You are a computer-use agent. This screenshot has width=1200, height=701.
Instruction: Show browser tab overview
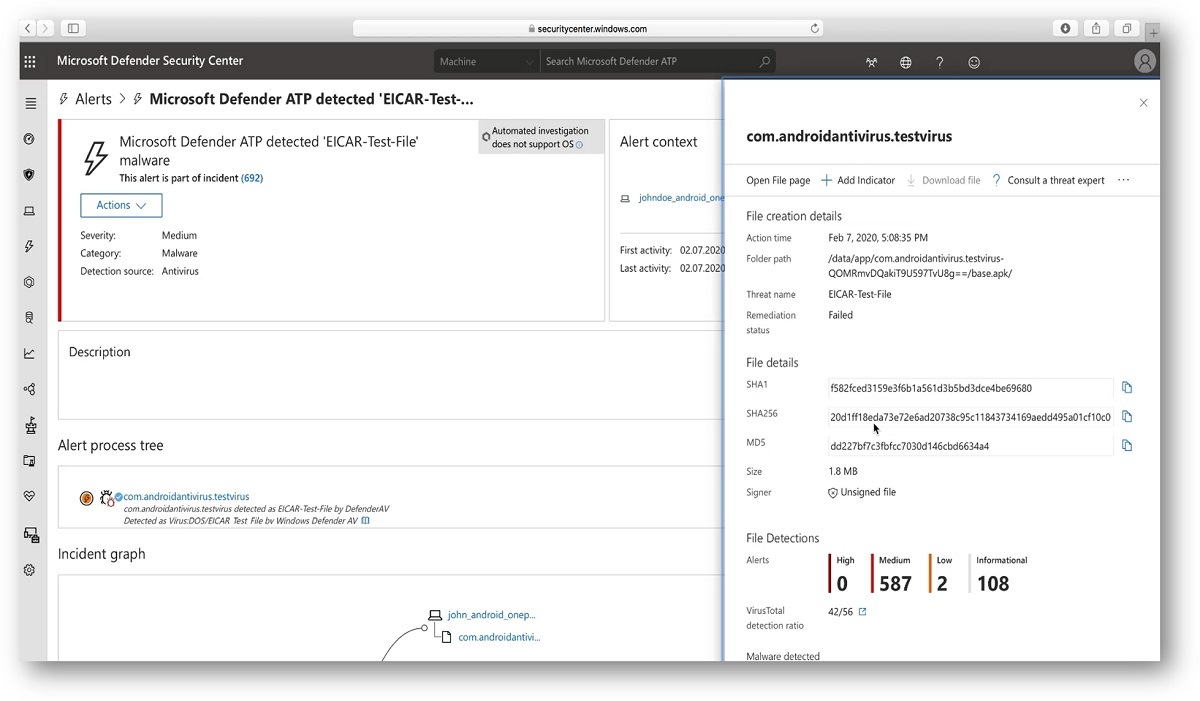pyautogui.click(x=1127, y=28)
